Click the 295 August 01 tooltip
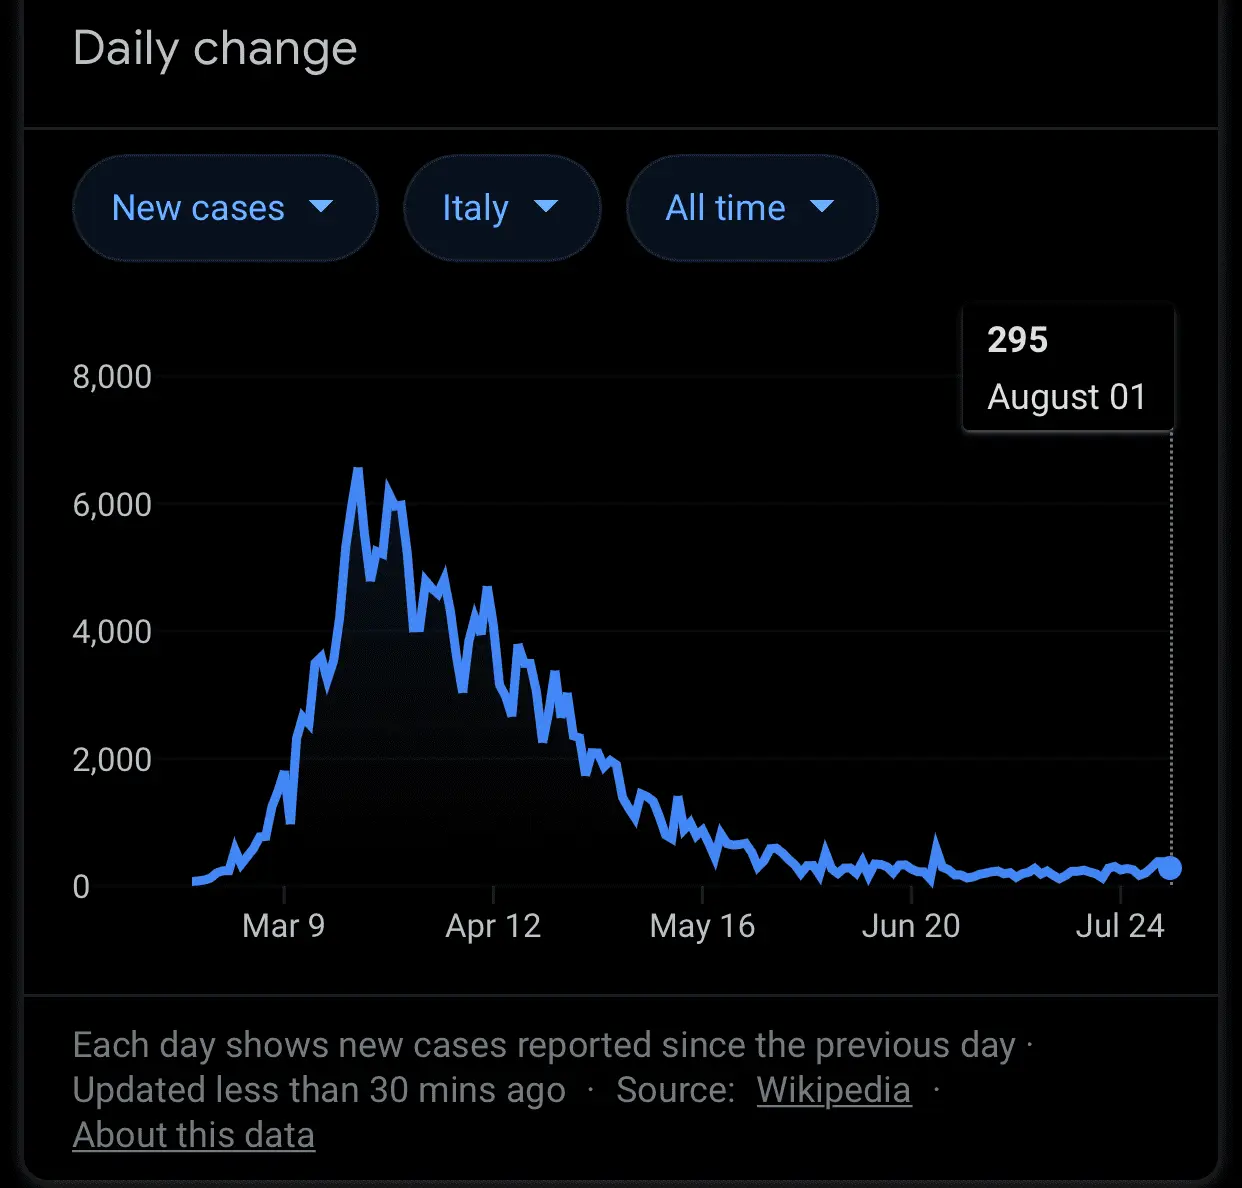 tap(1067, 368)
